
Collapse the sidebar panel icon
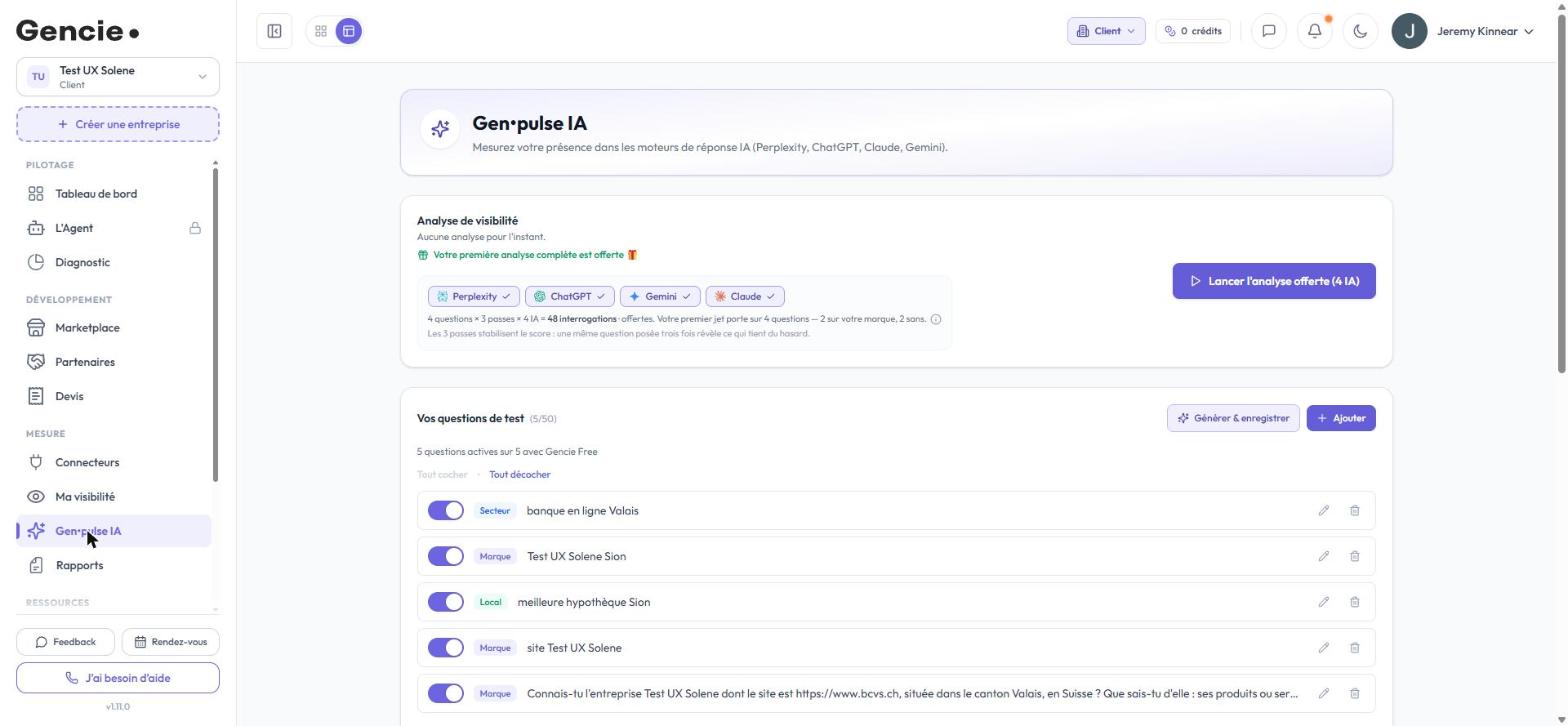point(274,31)
